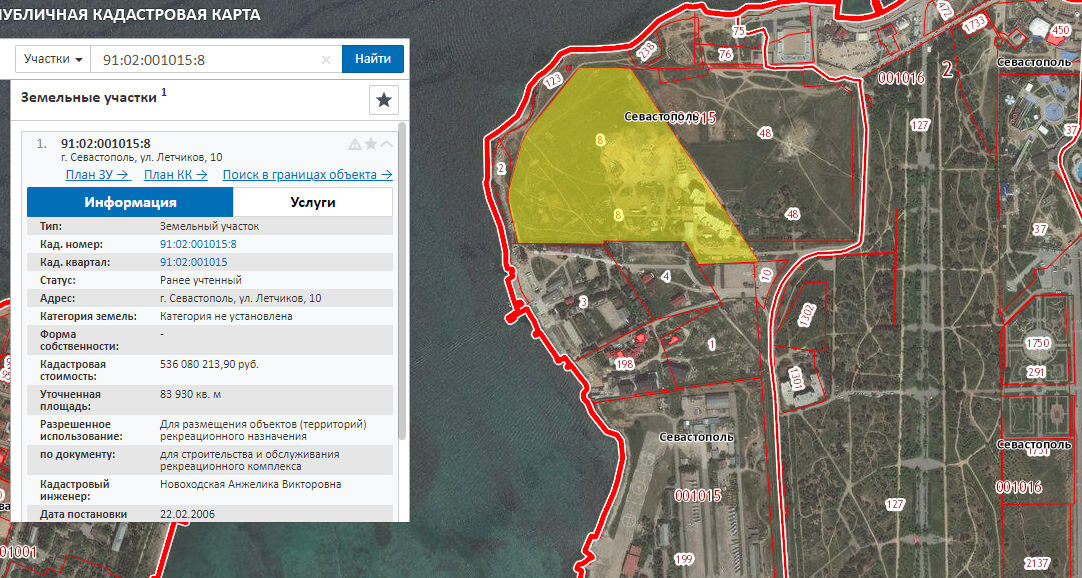Click parcel label 3 on map
Viewport: 1082px width, 578px height.
click(x=583, y=302)
